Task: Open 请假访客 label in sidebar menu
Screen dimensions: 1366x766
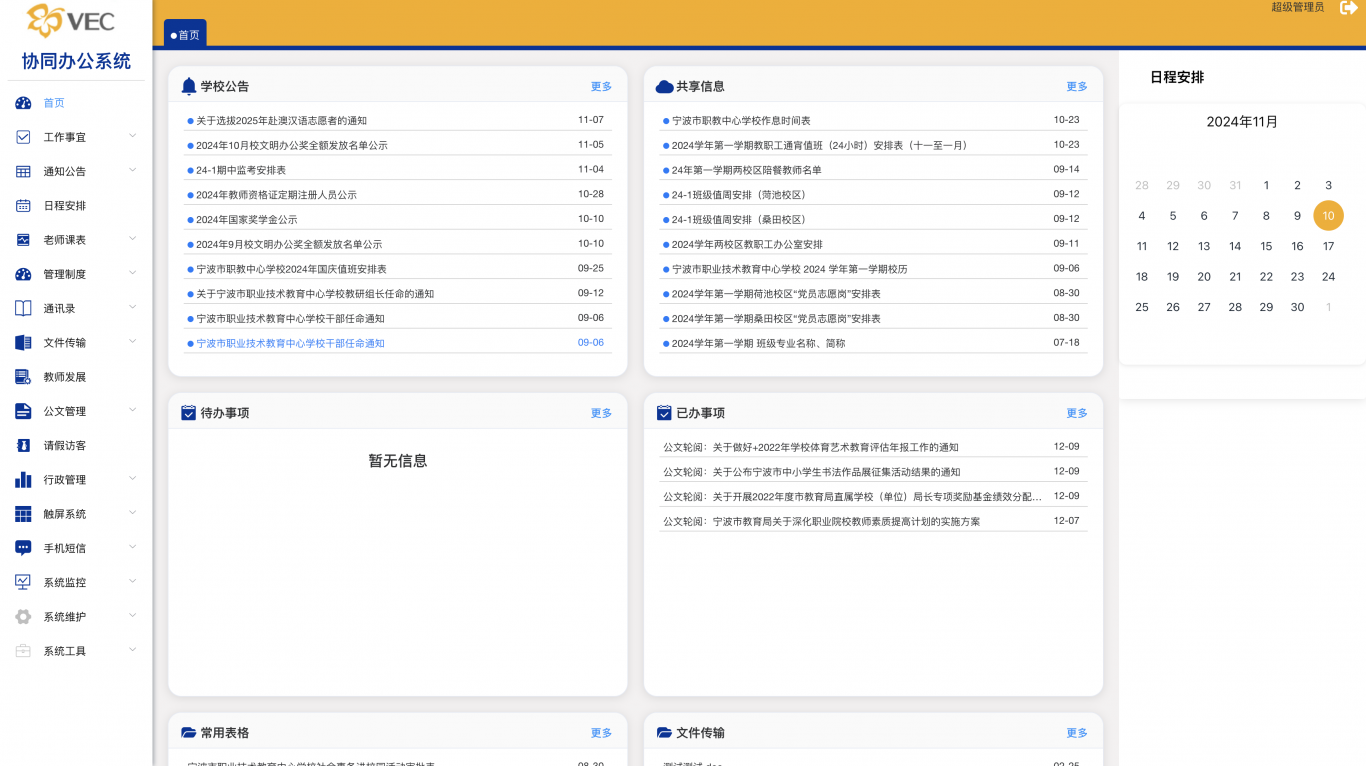Action: (65, 445)
